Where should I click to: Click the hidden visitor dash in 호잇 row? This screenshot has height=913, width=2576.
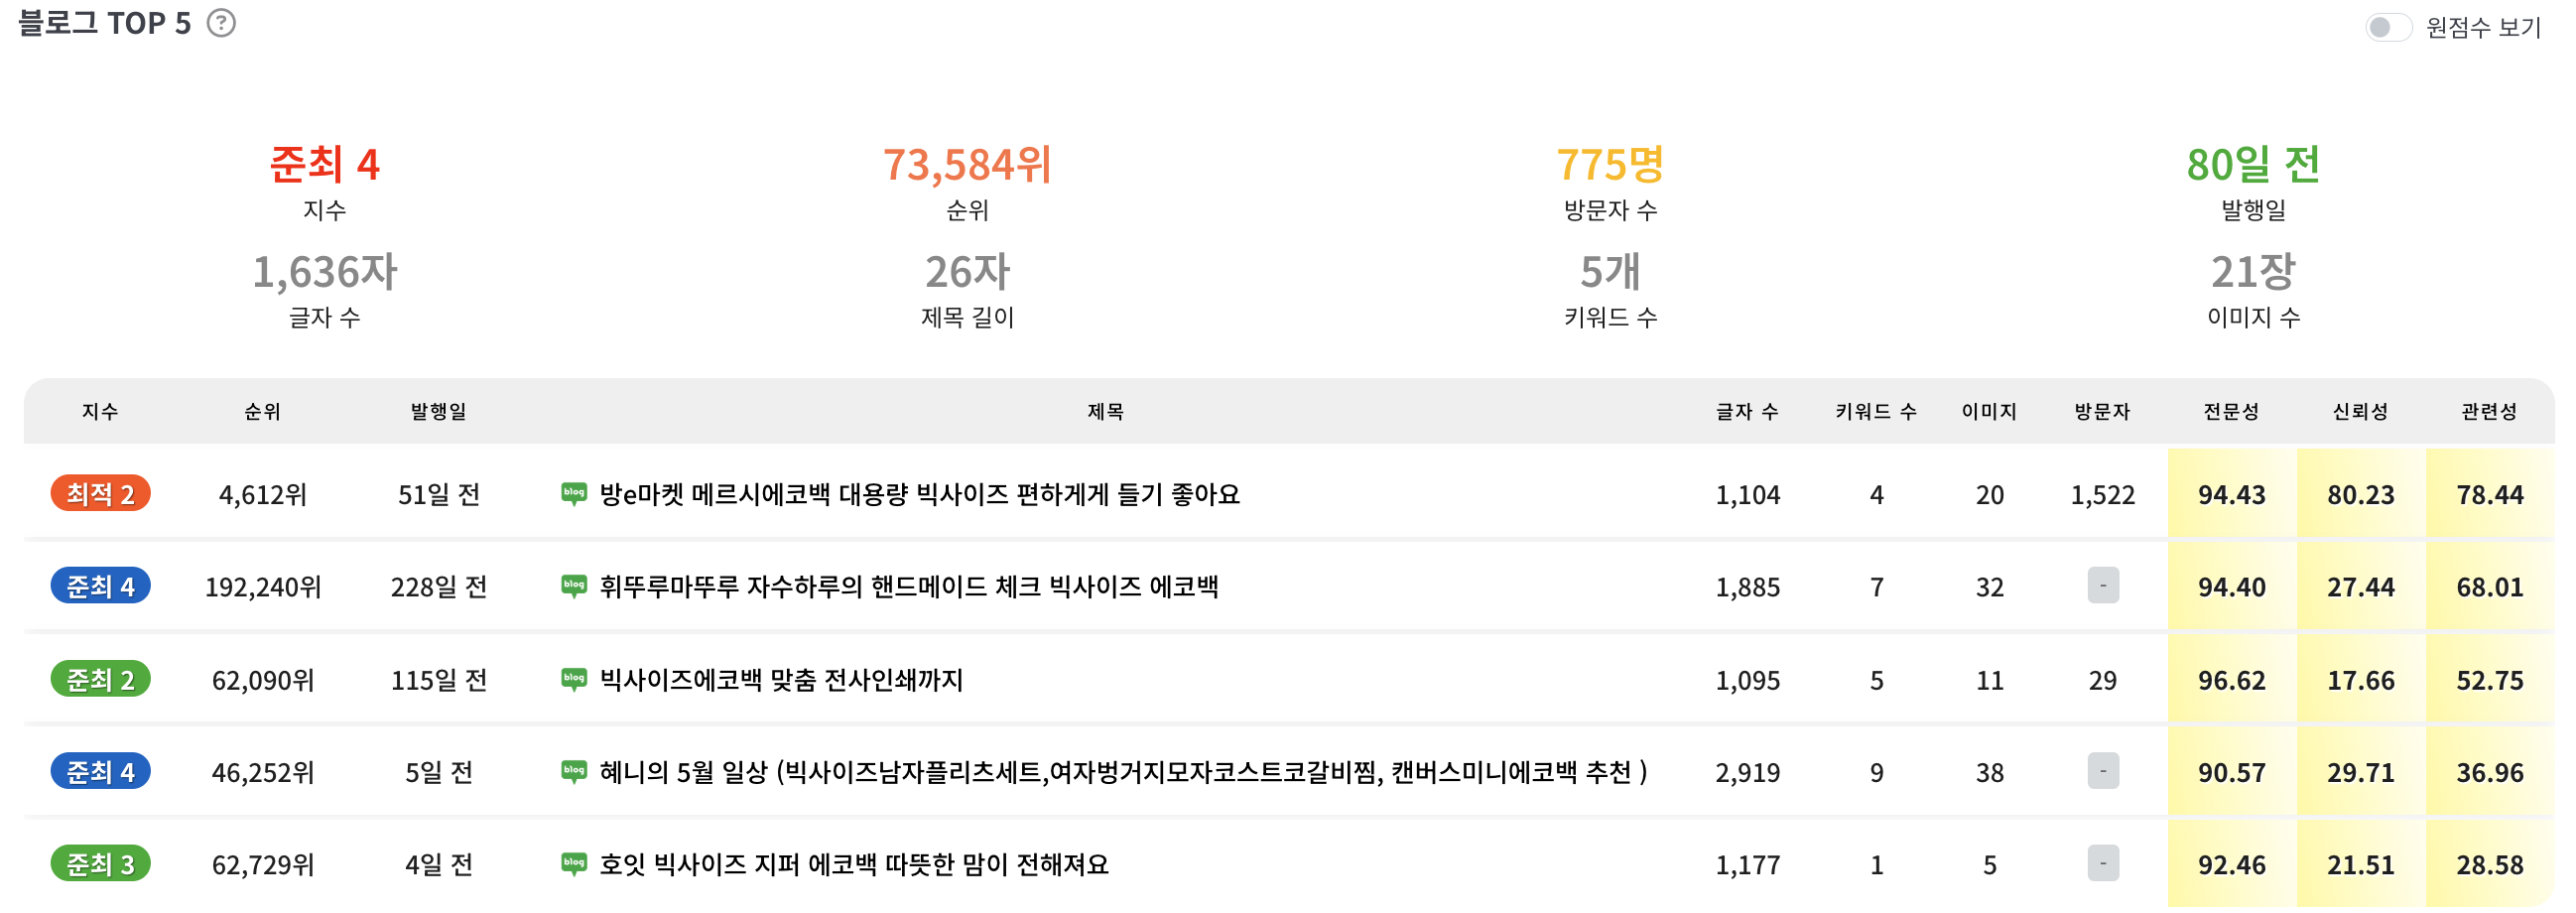[x=2103, y=863]
